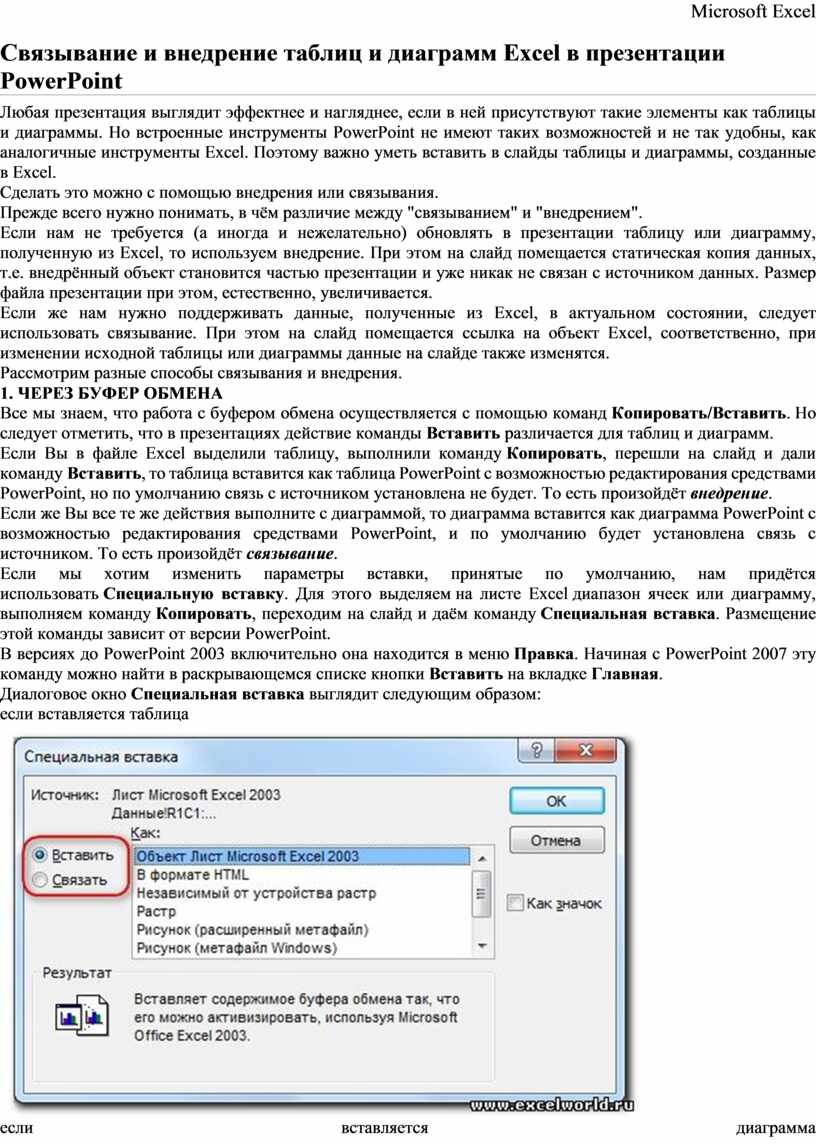Click the list's scroll down arrow

[x=481, y=946]
